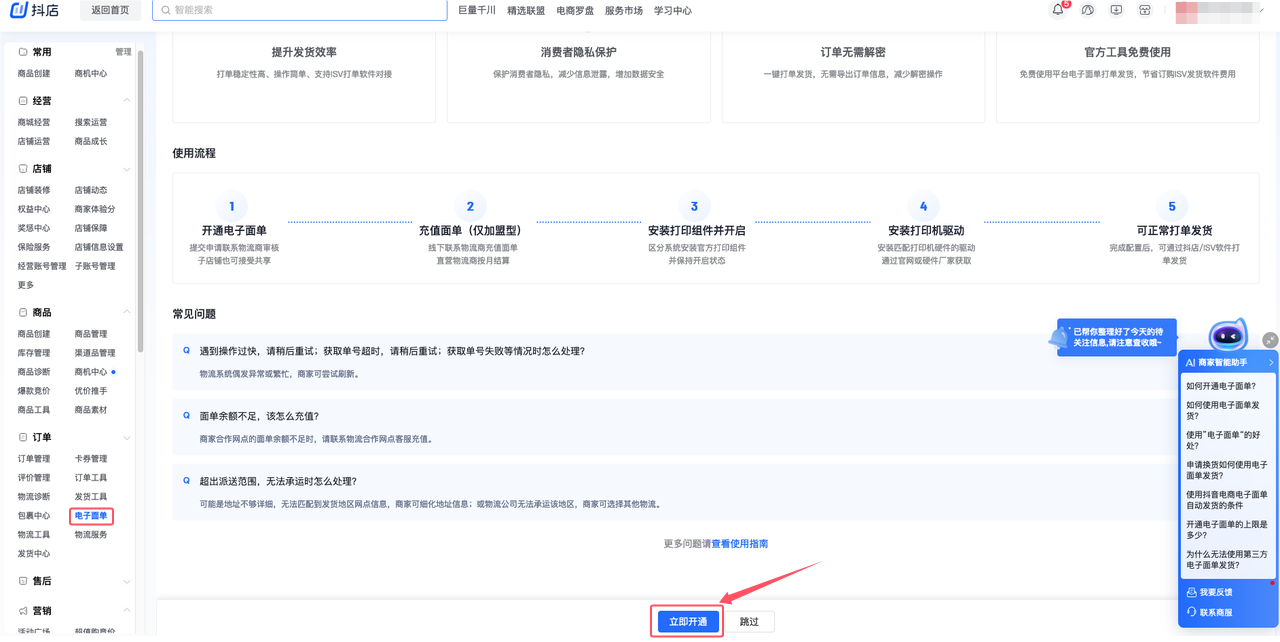This screenshot has height=642, width=1280.
Task: Open the download monitor icon in header
Action: click(x=1117, y=10)
